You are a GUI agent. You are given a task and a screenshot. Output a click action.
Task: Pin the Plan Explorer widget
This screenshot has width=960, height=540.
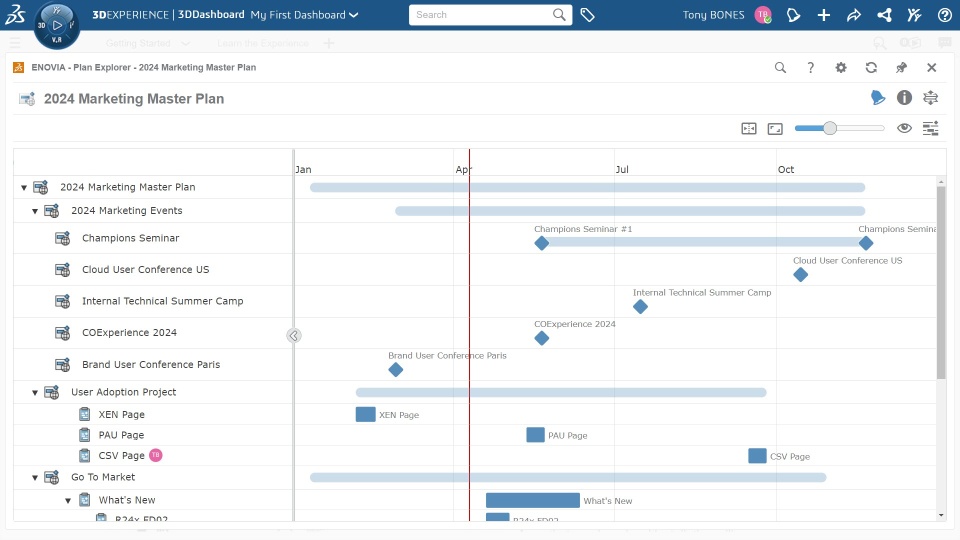point(901,67)
